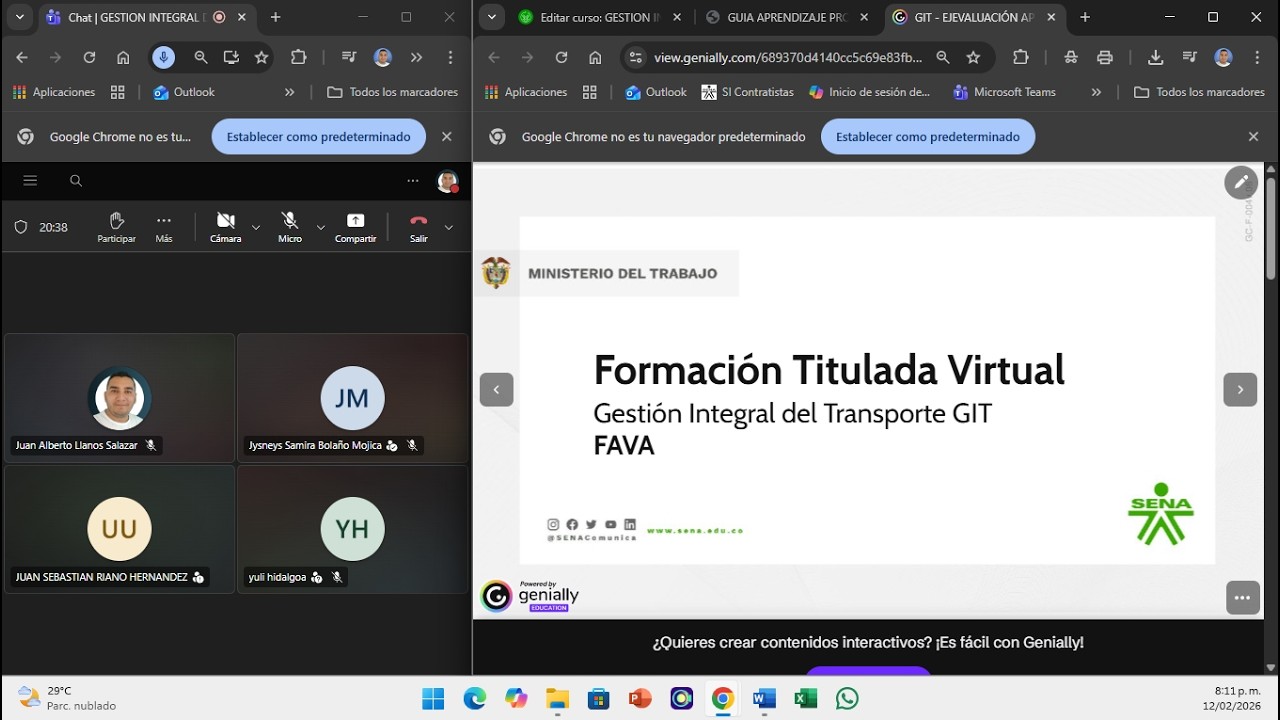
Task: Click Establecer como predeterminado in Teams window
Action: click(318, 137)
